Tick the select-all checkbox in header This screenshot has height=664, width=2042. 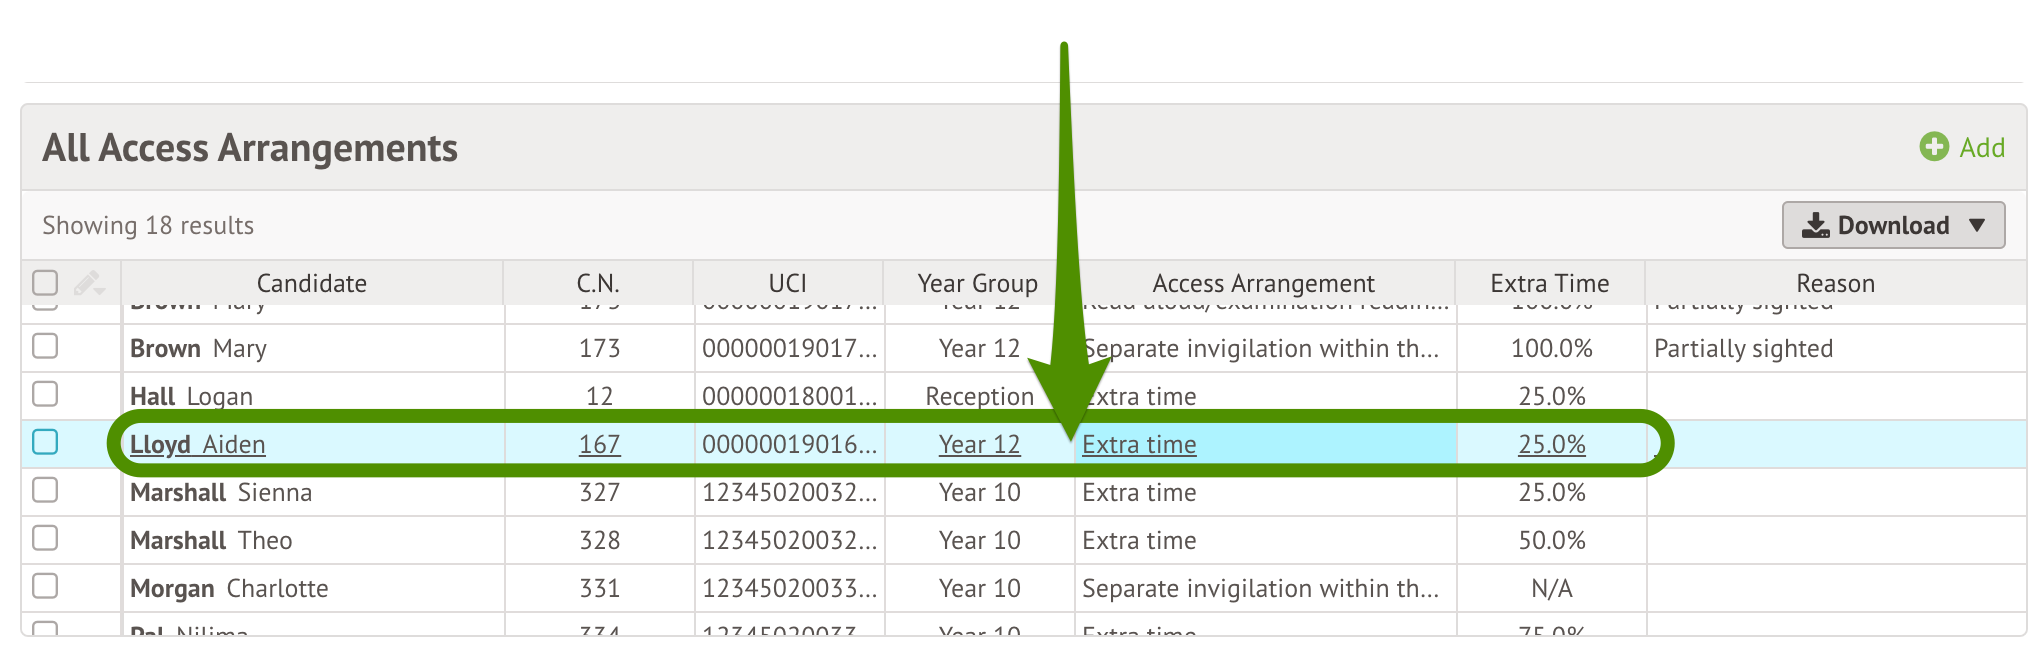(x=45, y=283)
